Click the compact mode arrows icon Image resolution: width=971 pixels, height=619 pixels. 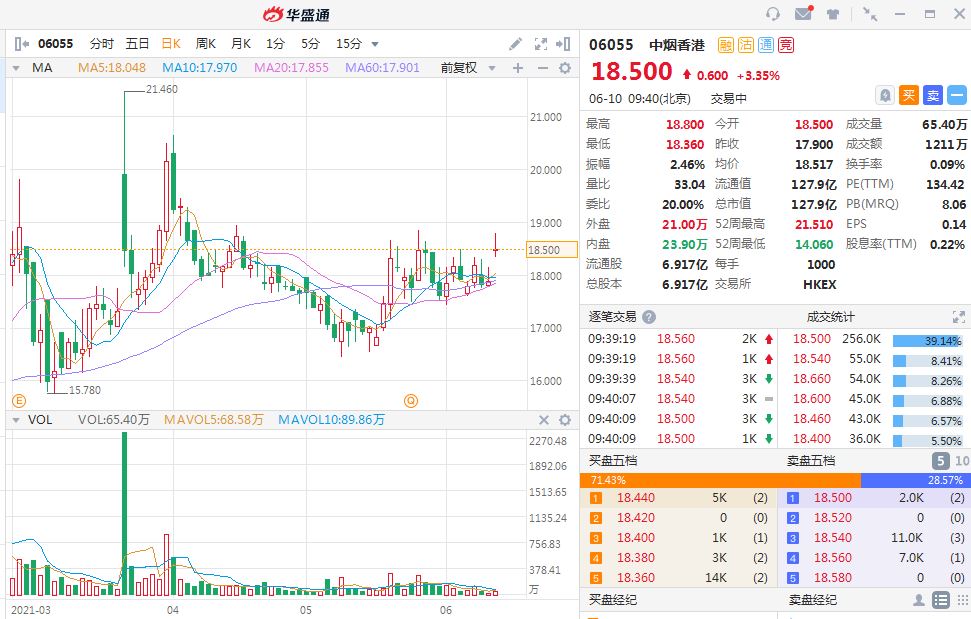point(870,14)
